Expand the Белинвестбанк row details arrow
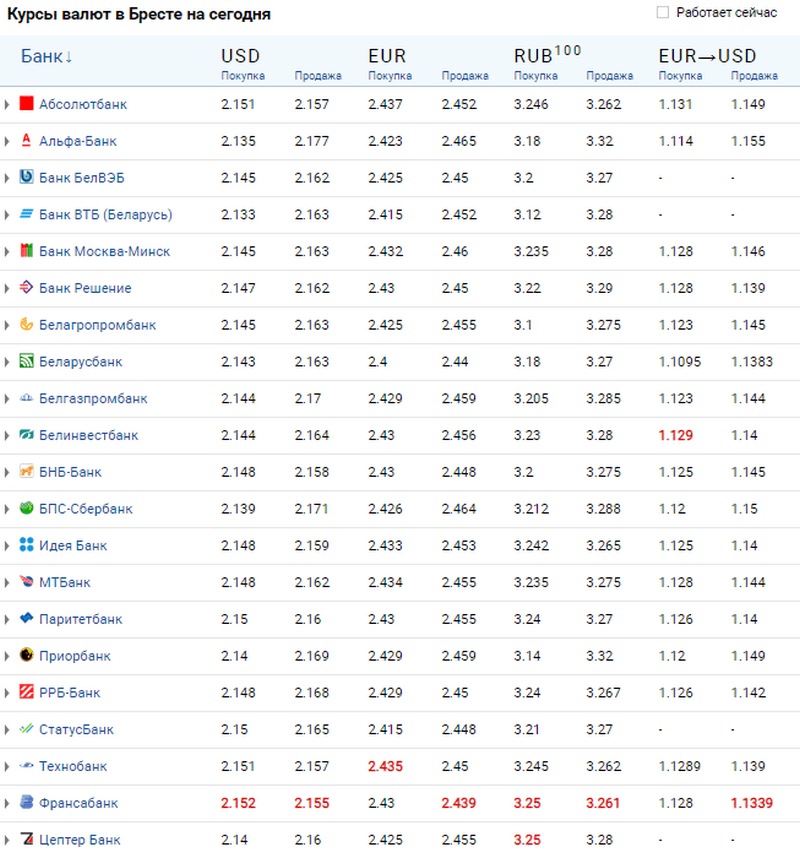This screenshot has width=800, height=853. 7,436
